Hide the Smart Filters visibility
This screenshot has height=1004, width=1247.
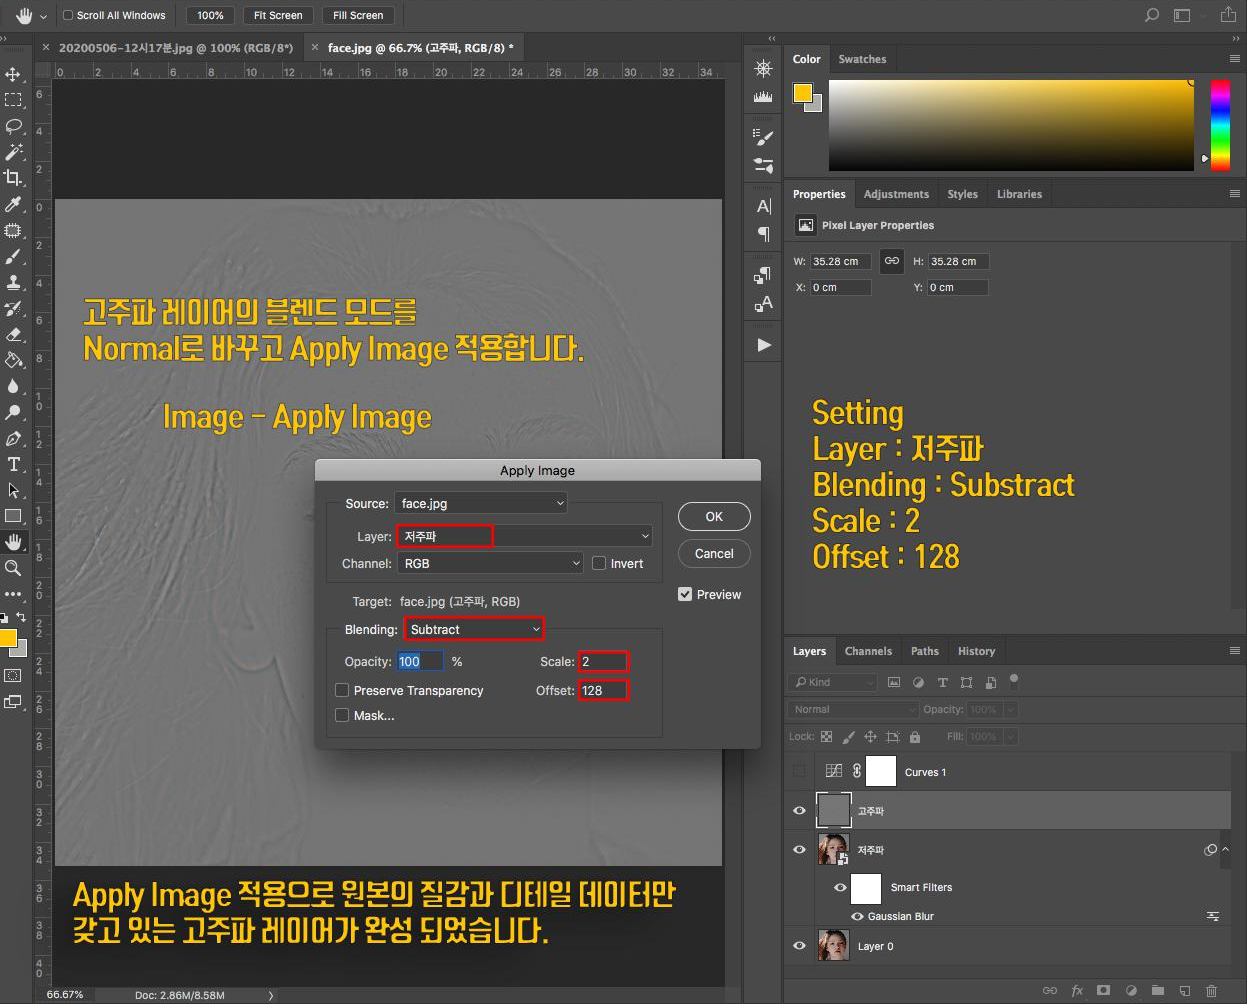pyautogui.click(x=840, y=887)
